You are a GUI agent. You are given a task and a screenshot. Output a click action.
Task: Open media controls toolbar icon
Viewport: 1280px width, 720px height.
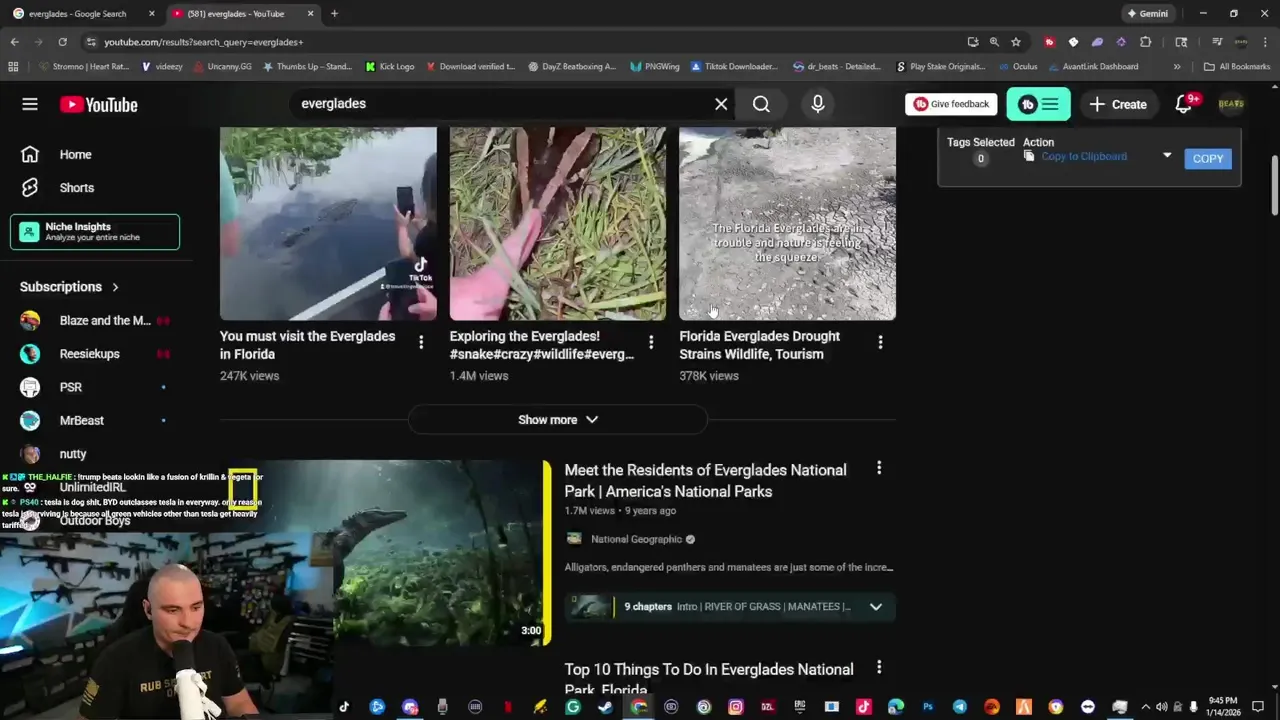(1217, 42)
